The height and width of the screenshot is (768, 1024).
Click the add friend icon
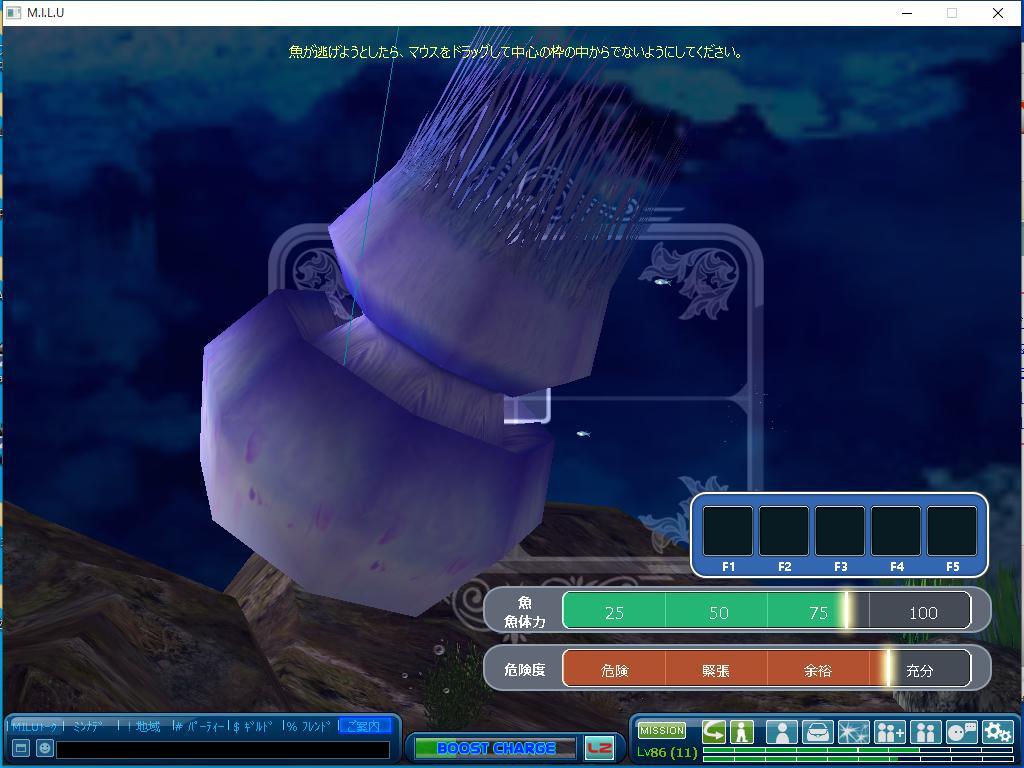pos(889,732)
